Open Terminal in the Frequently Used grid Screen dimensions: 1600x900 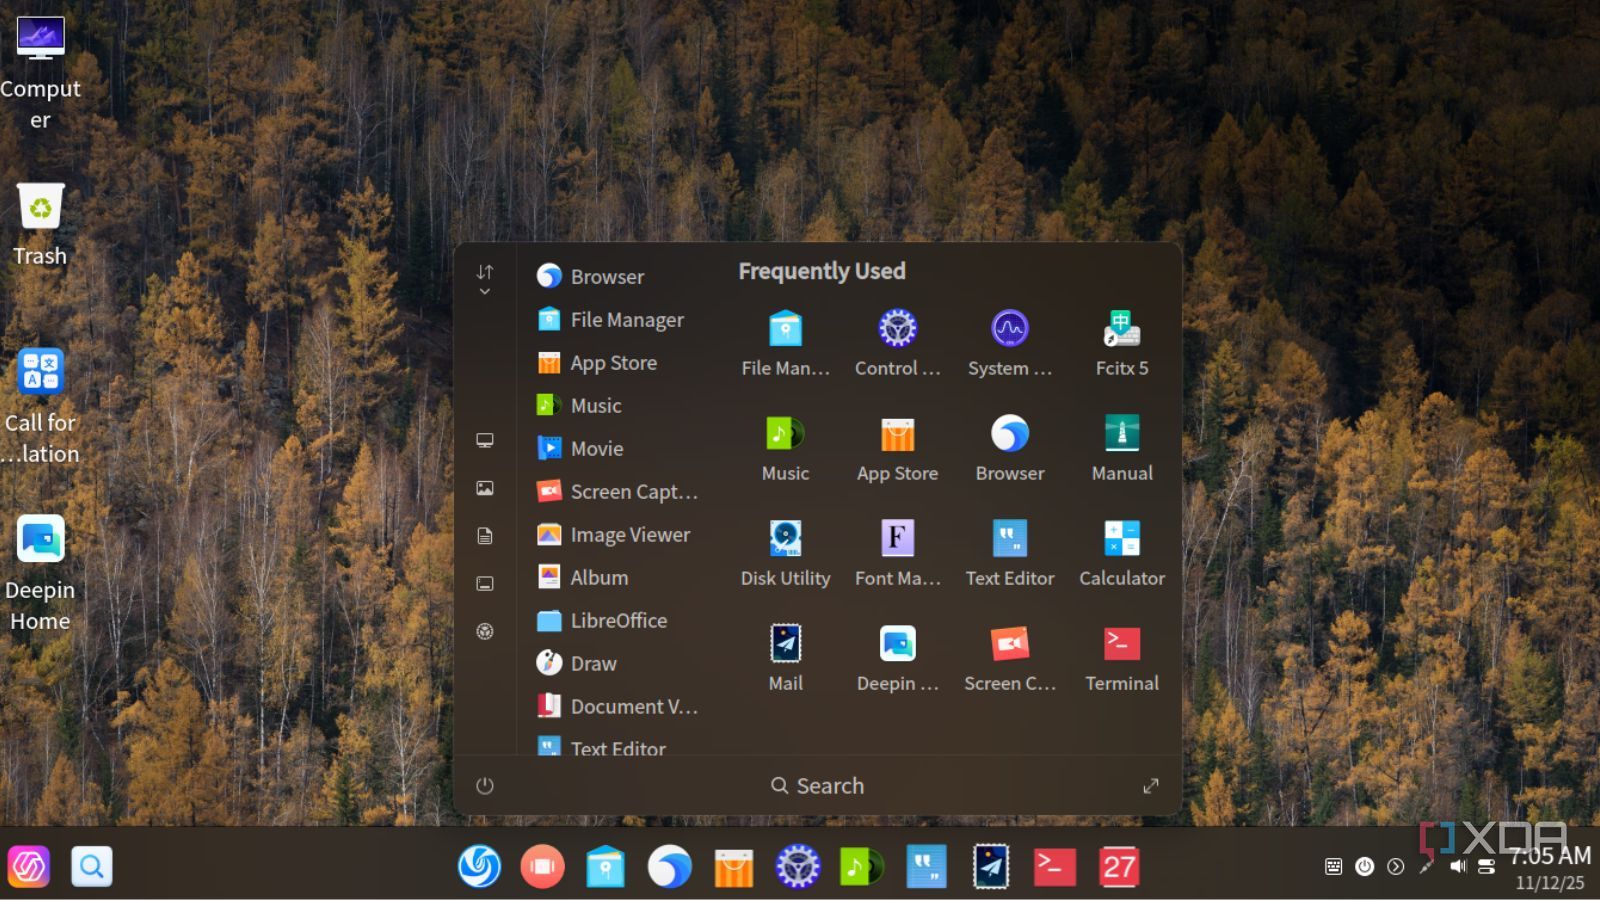point(1122,657)
